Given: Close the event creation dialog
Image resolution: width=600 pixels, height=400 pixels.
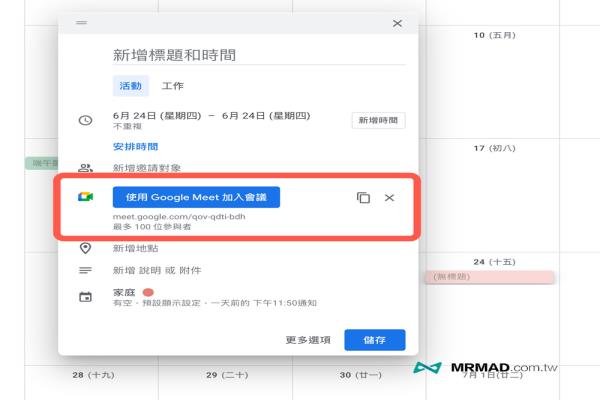Looking at the screenshot, I should click(397, 23).
